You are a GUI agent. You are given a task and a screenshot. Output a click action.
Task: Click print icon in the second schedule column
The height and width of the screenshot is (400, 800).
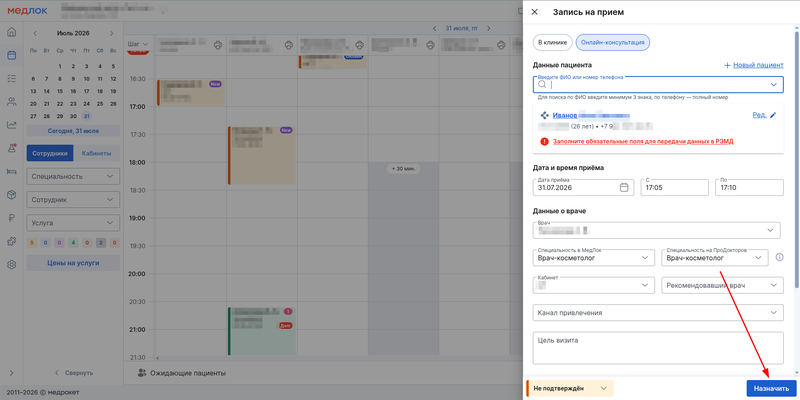pos(289,45)
